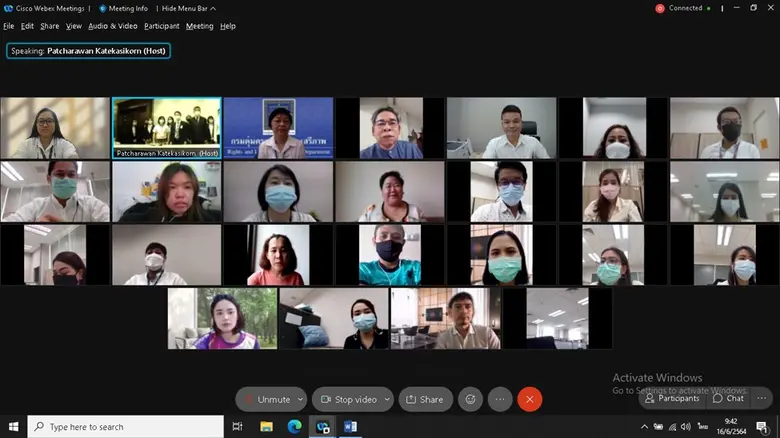Click the Unmute microphone button
This screenshot has width=780, height=438.
pos(266,399)
